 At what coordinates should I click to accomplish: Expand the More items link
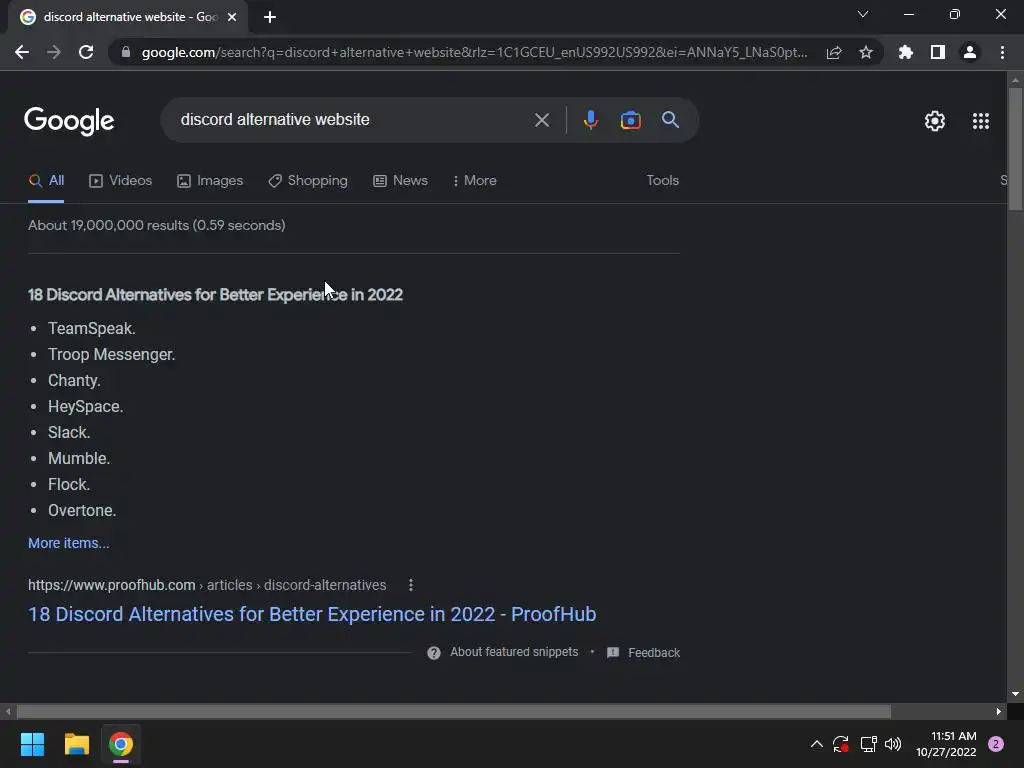(x=69, y=543)
